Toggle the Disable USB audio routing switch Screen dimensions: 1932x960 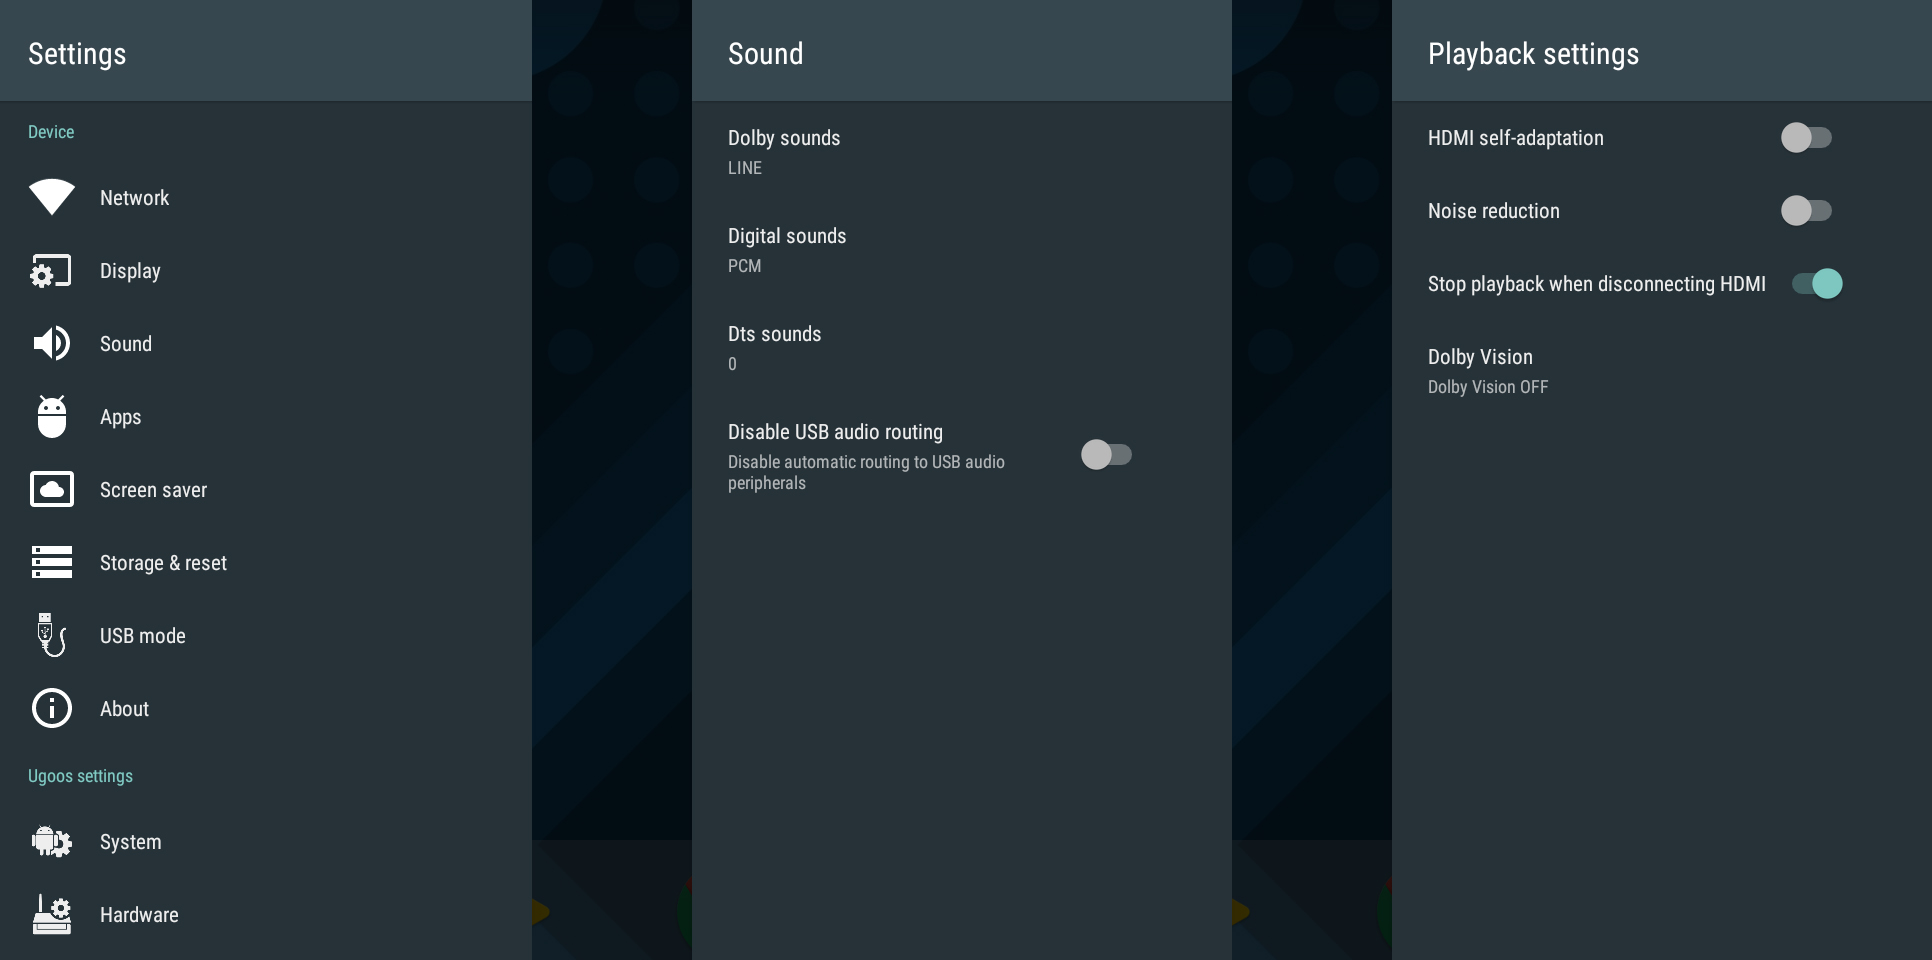pyautogui.click(x=1106, y=455)
